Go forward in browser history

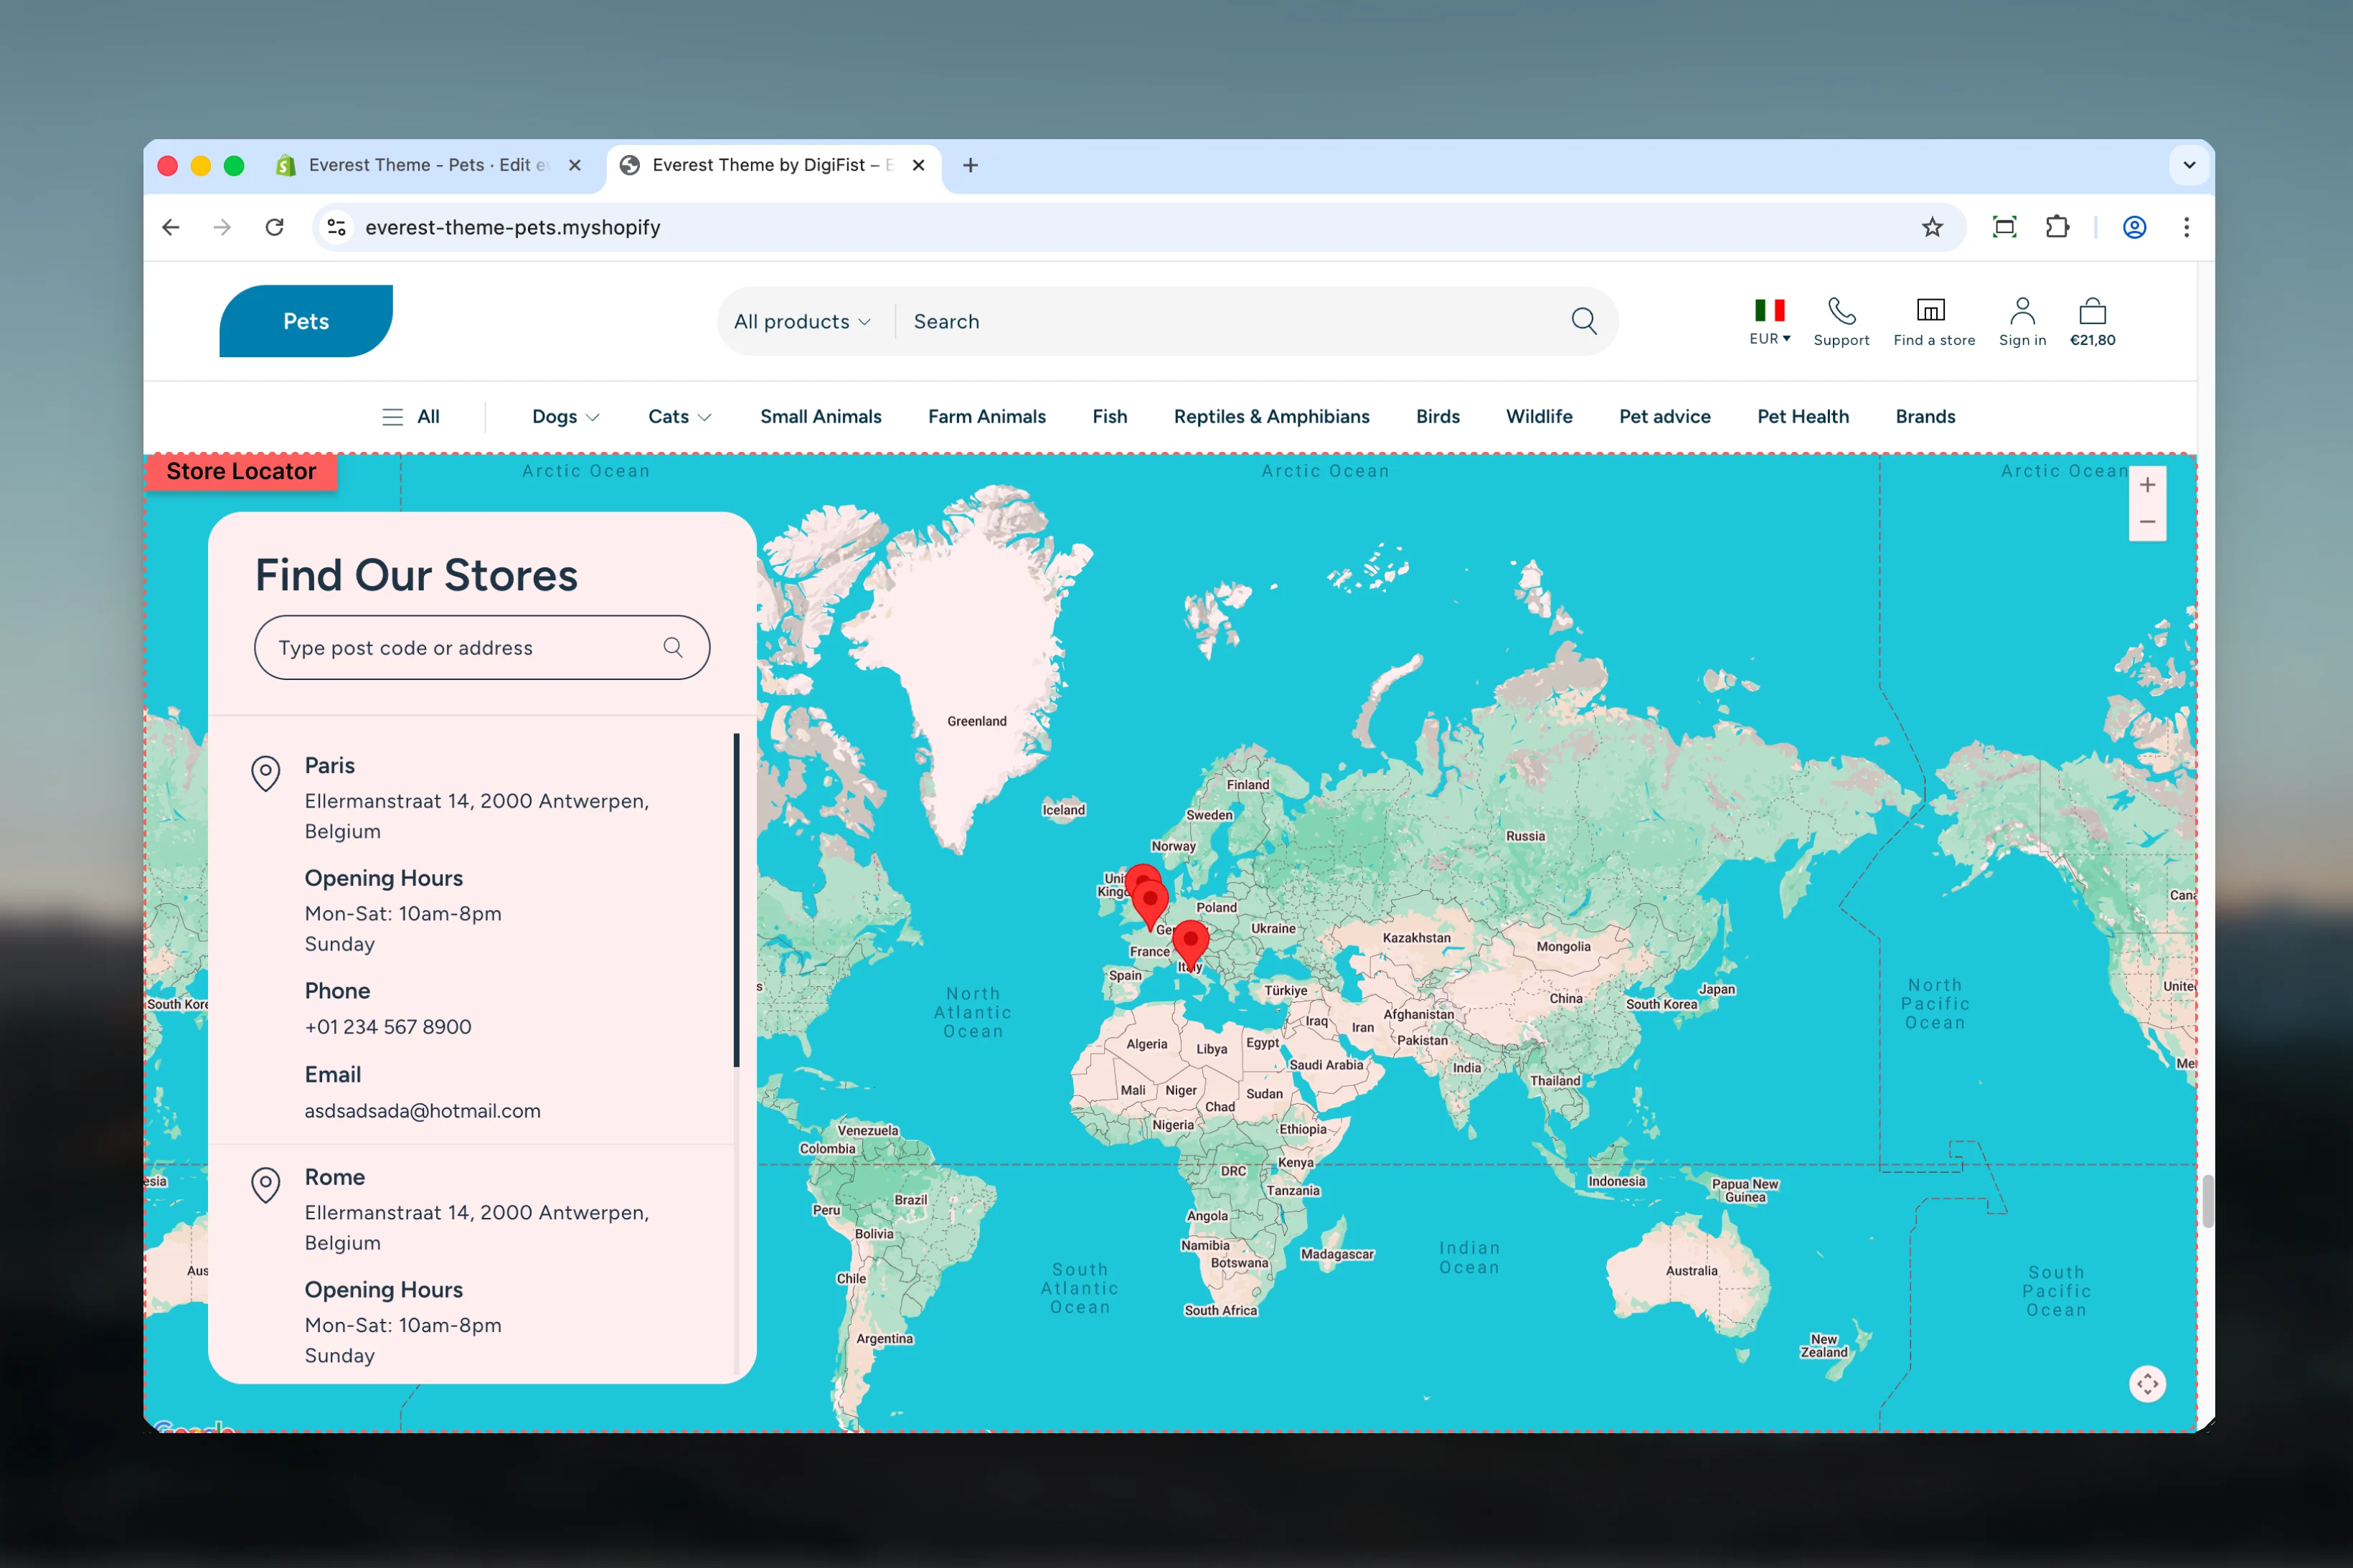click(x=222, y=227)
